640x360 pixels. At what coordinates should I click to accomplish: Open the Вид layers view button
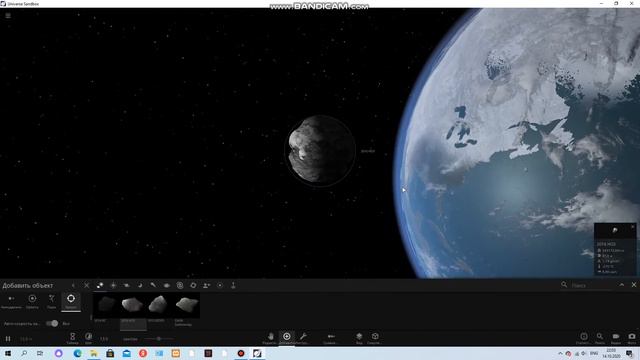point(359,338)
